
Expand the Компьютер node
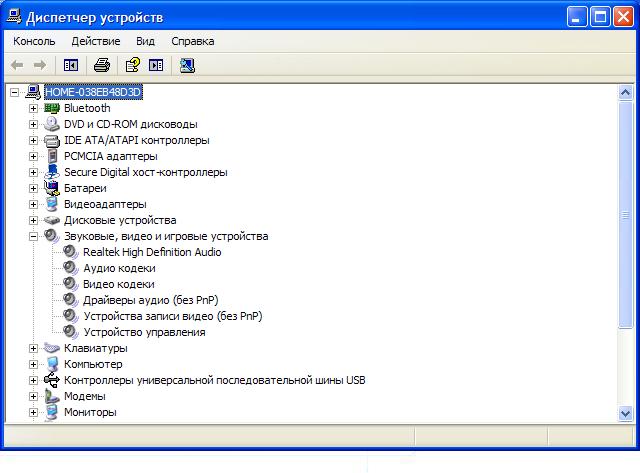(x=33, y=364)
